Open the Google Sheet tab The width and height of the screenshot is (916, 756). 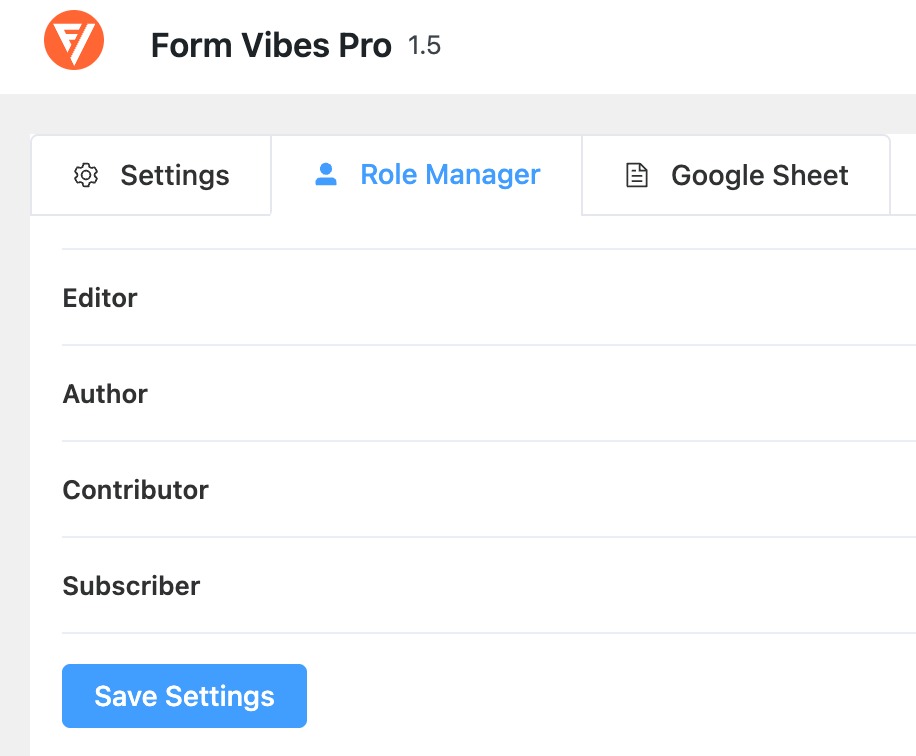pos(759,175)
